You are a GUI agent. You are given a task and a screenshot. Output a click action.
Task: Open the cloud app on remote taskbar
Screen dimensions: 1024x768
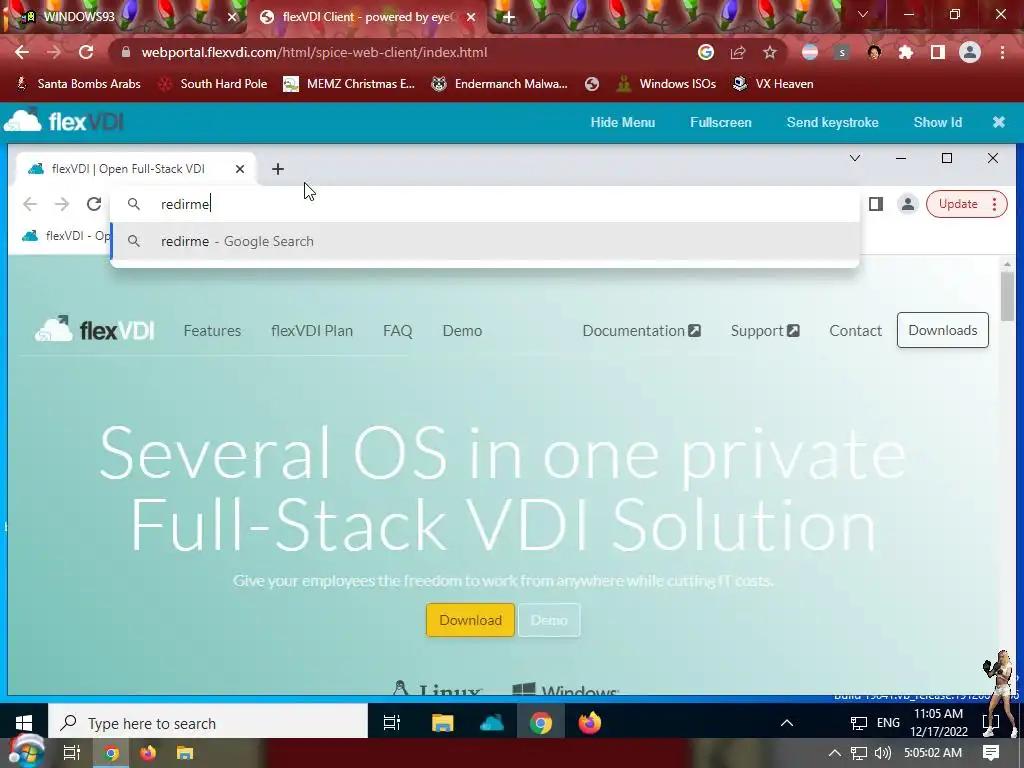[491, 723]
